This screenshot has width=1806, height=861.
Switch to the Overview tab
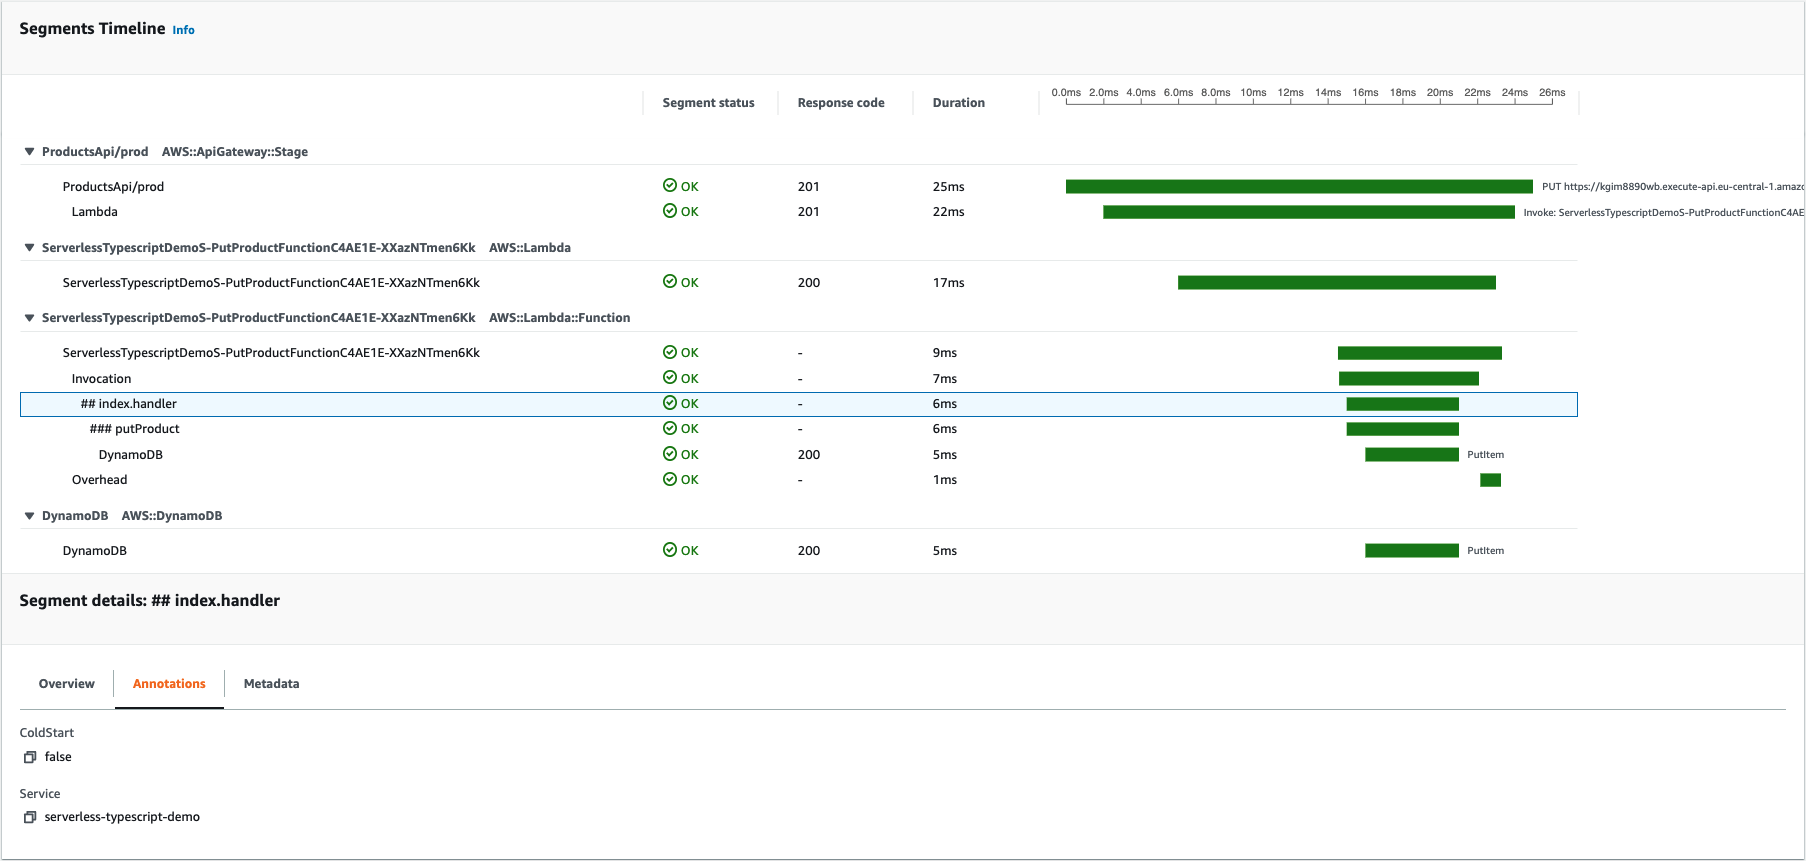tap(66, 684)
